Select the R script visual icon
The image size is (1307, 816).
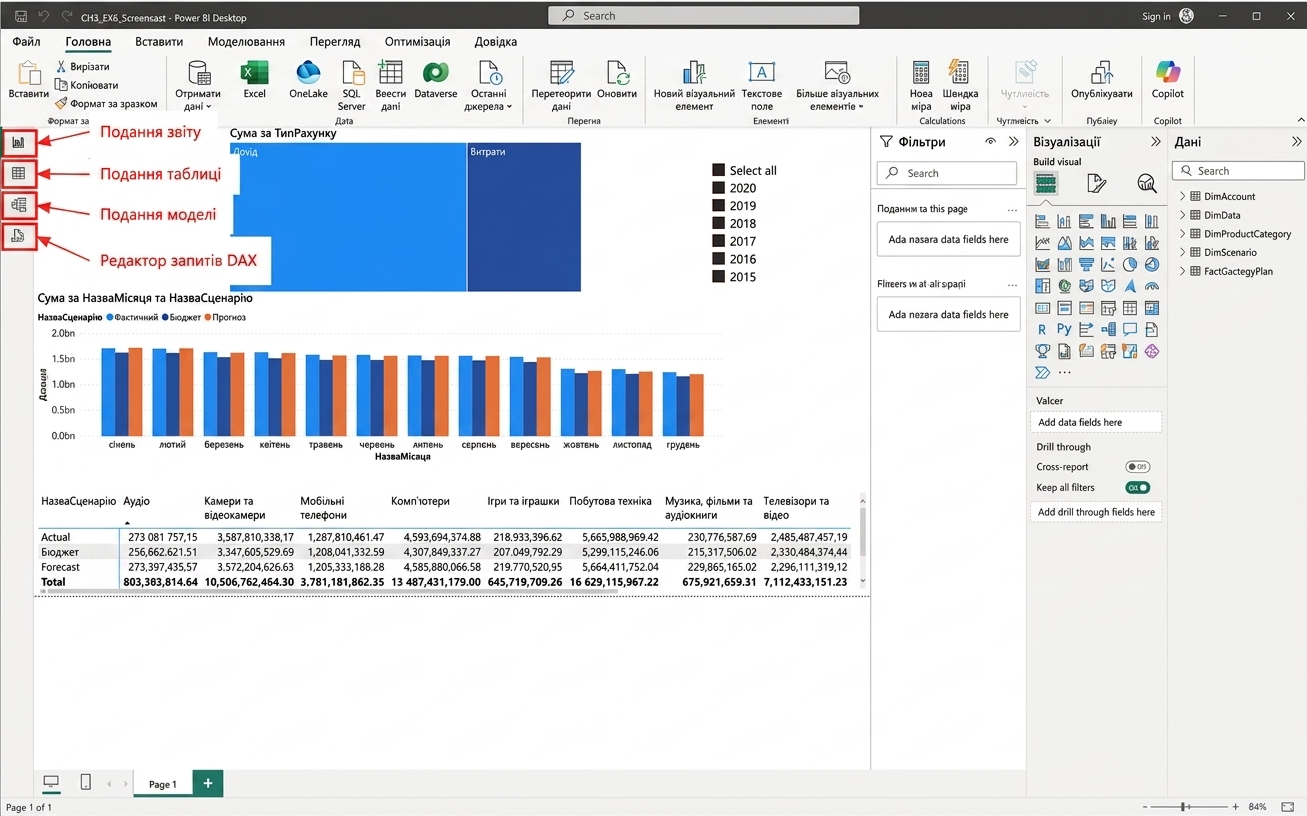pos(1043,329)
